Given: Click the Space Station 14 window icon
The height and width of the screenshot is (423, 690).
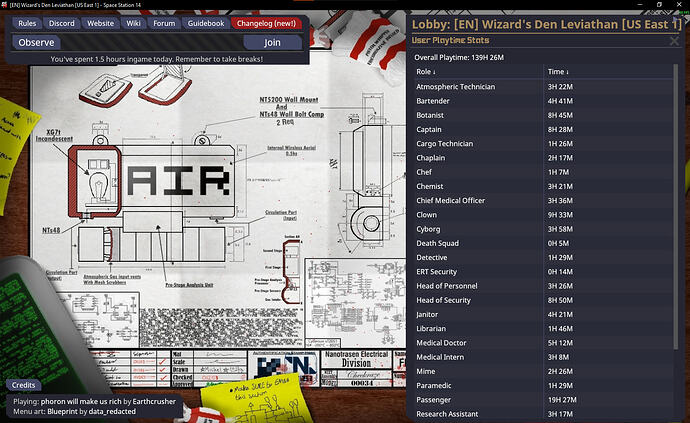Looking at the screenshot, I should tap(7, 6).
